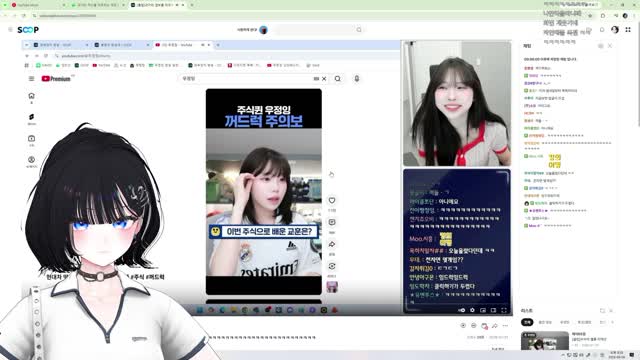Like the Shorts video with heart icon
The width and height of the screenshot is (640, 360).
332,200
